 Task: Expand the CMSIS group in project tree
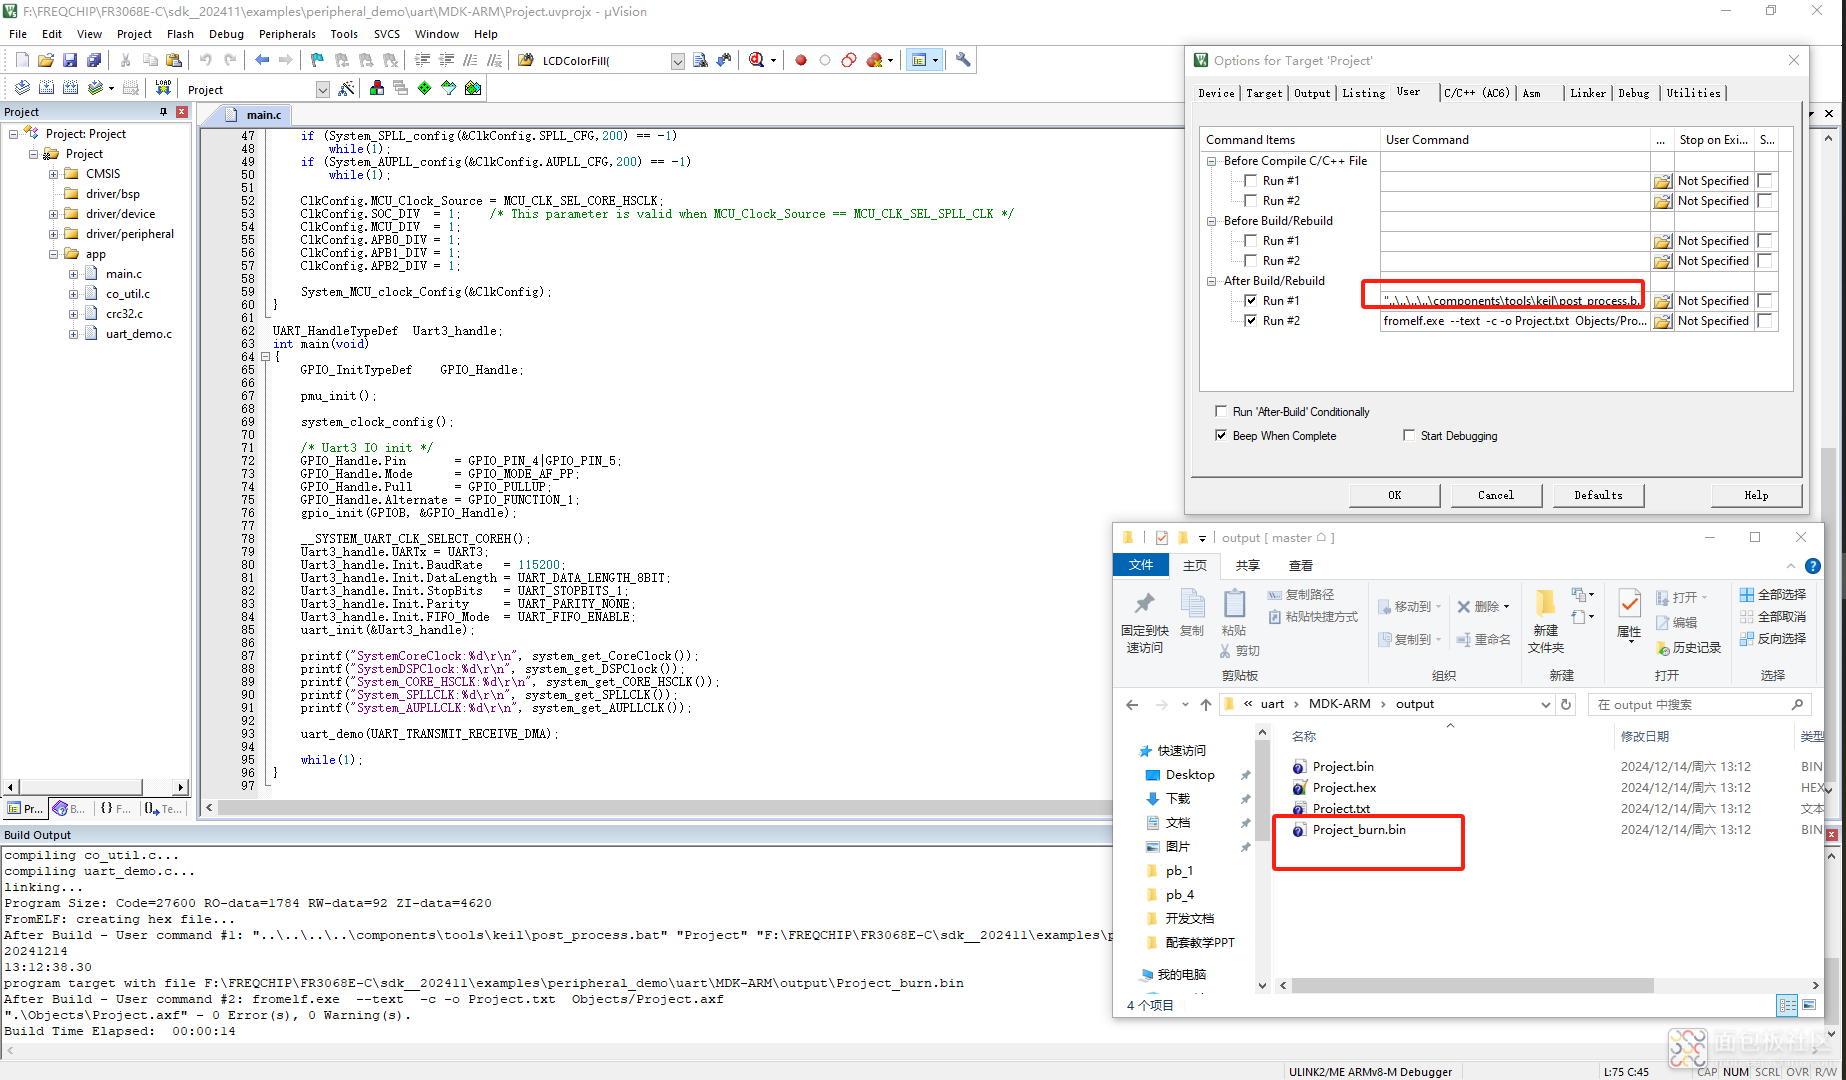[x=53, y=174]
